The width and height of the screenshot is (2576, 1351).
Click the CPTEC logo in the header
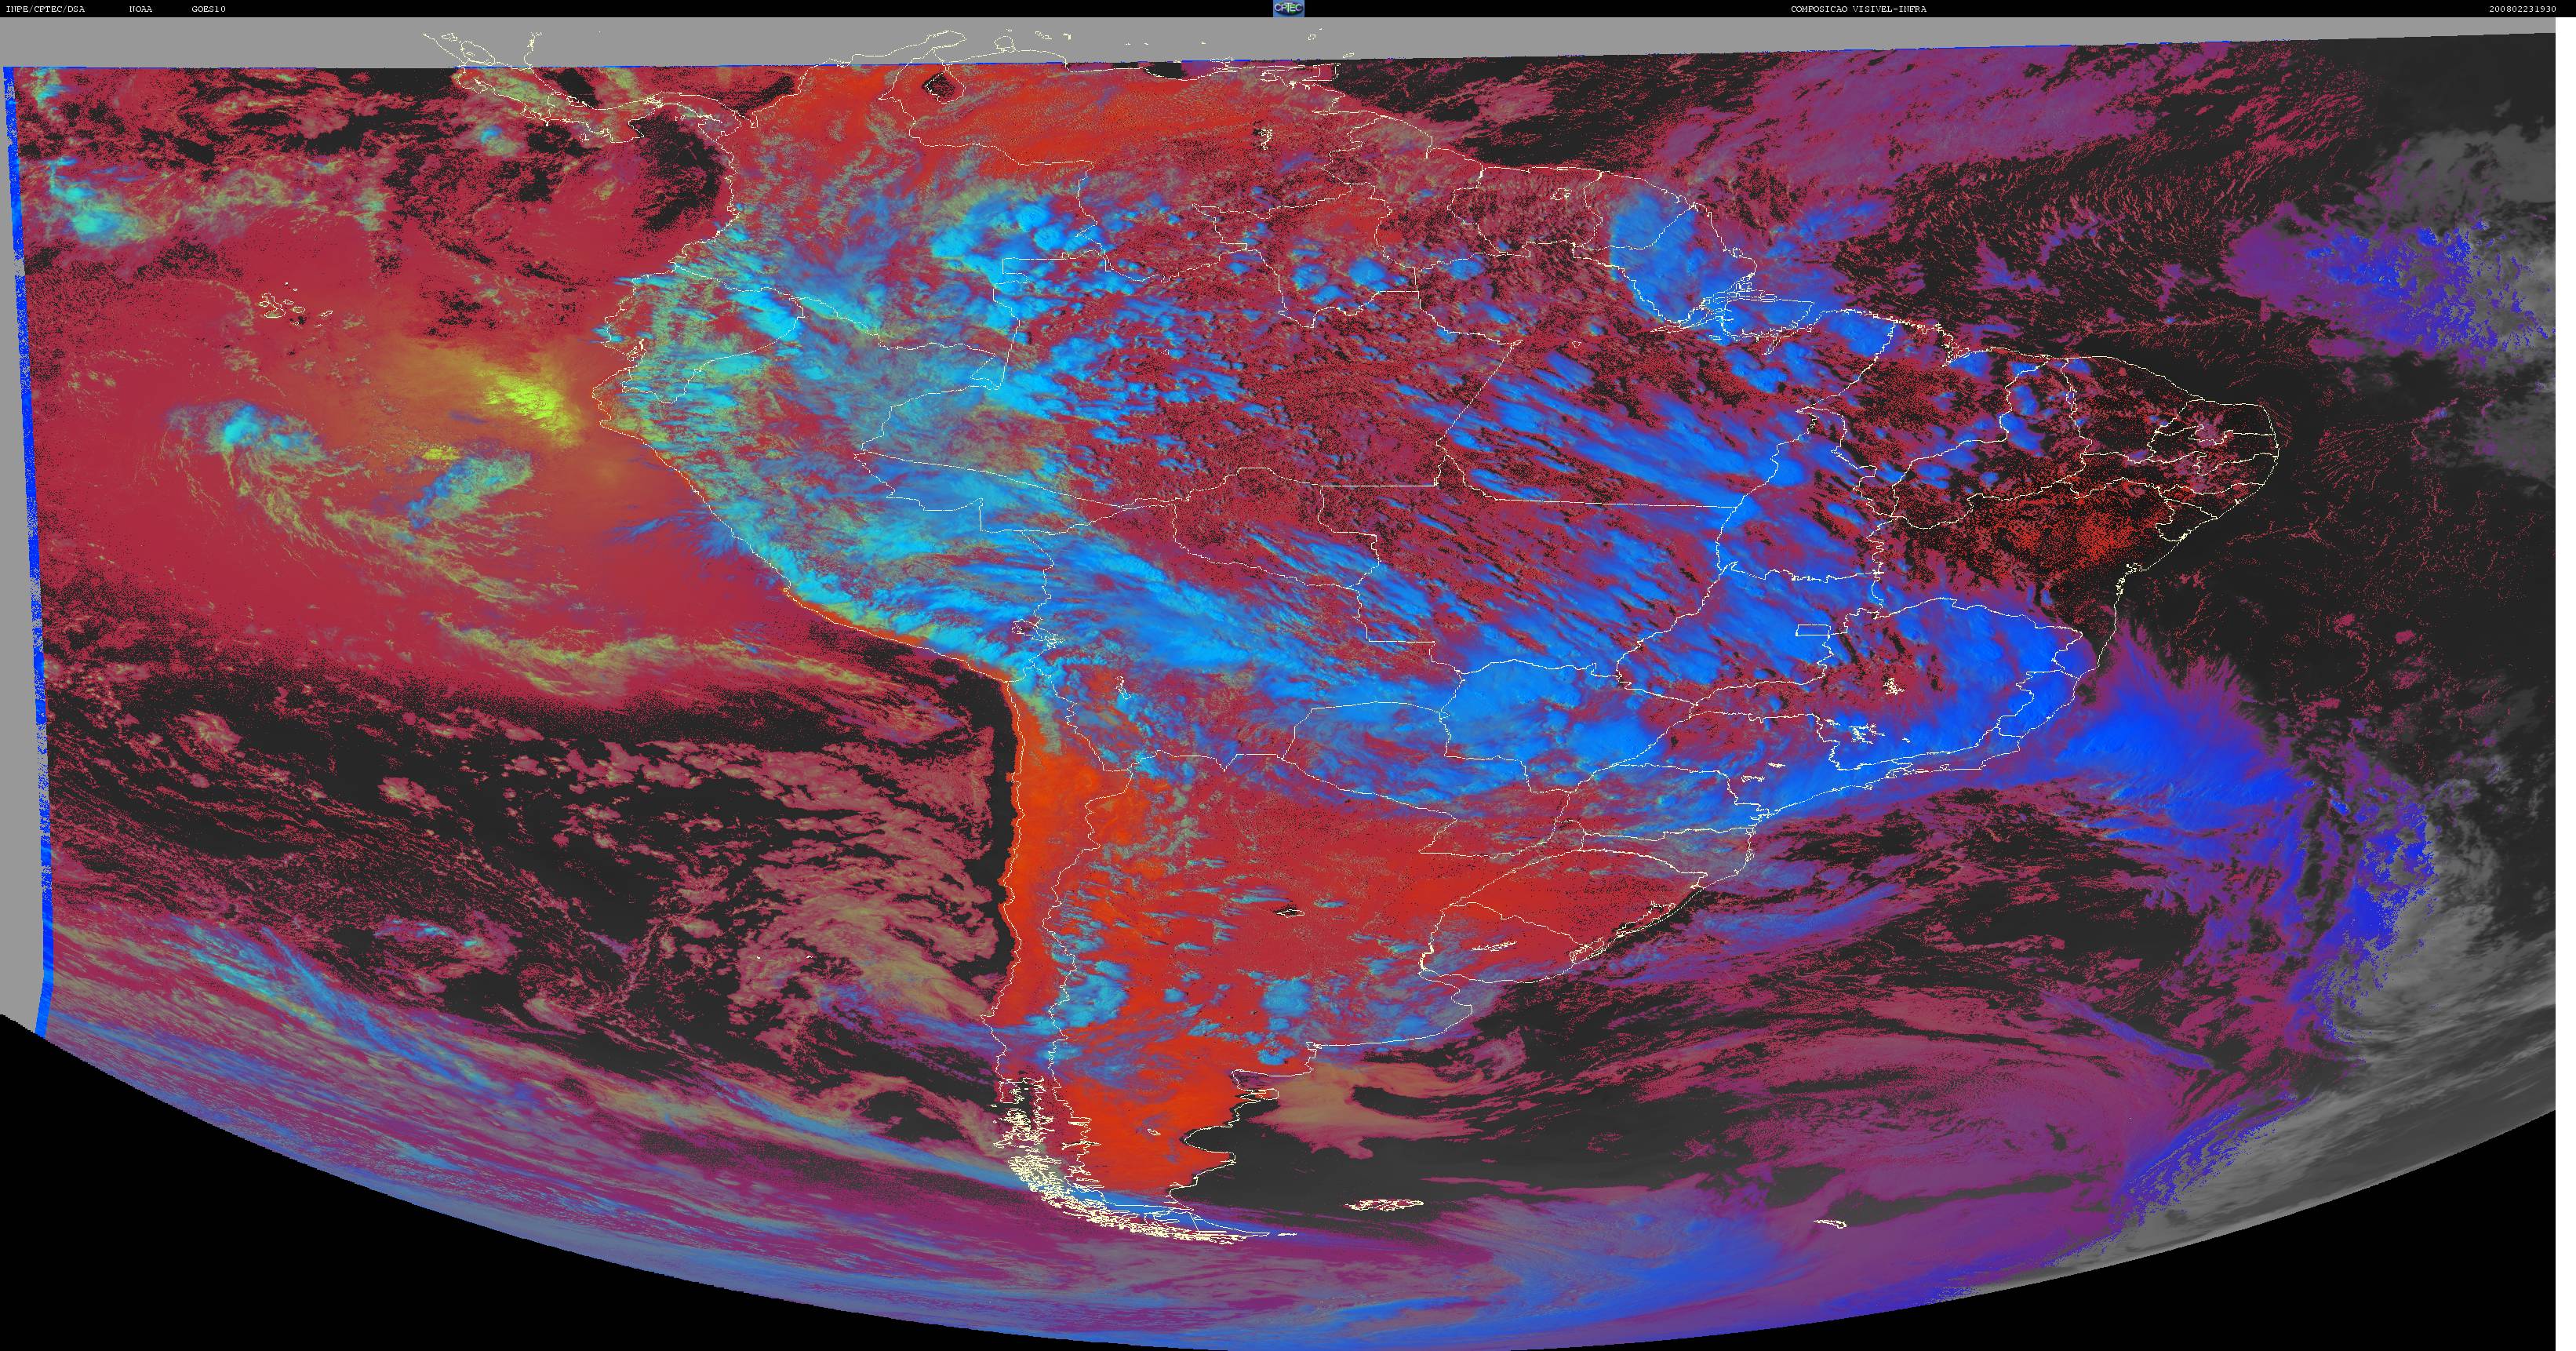[1288, 8]
